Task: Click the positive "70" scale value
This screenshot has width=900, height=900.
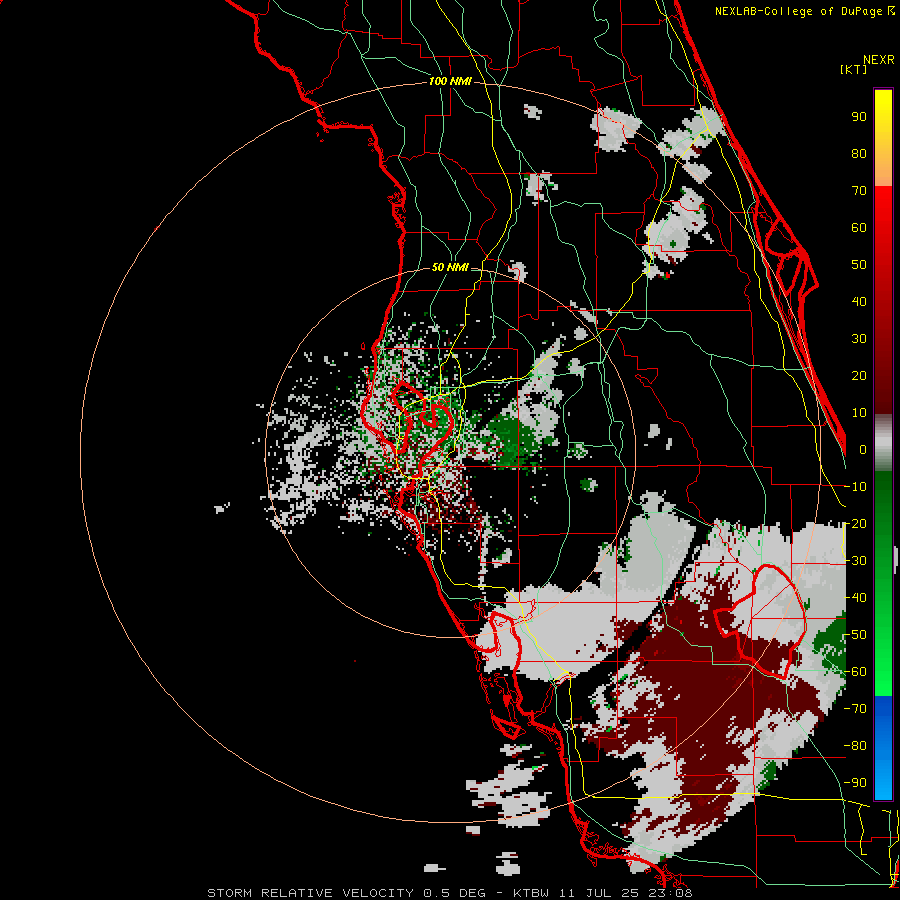Action: pos(859,191)
